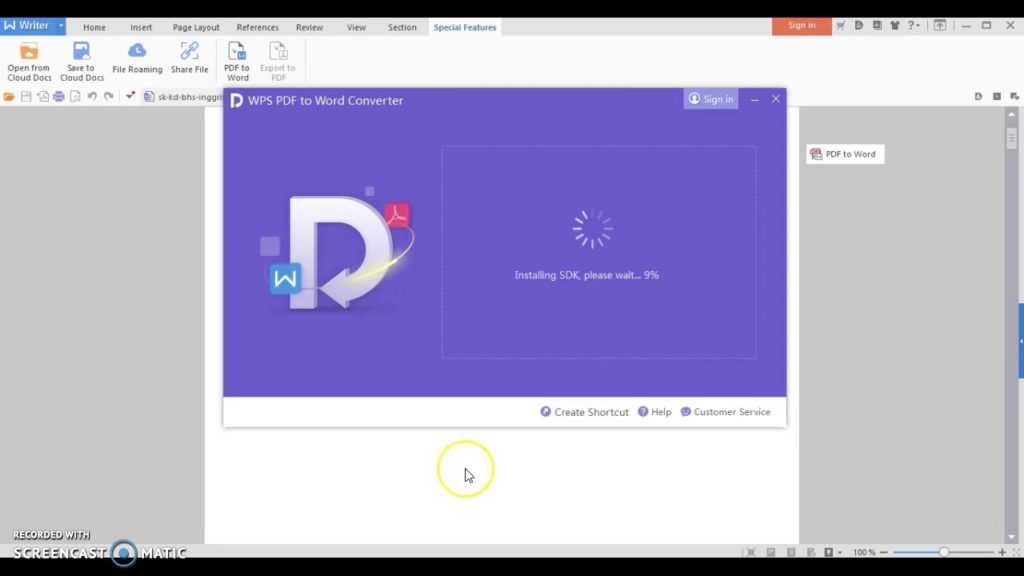Click the t-shirt skin icon in title bar
The height and width of the screenshot is (576, 1024).
coord(893,26)
